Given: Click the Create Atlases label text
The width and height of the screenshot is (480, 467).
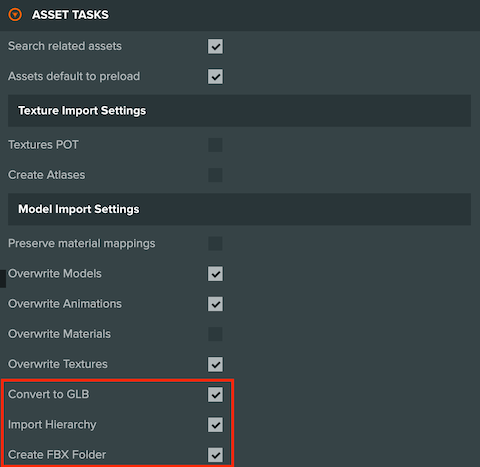Looking at the screenshot, I should coord(46,175).
